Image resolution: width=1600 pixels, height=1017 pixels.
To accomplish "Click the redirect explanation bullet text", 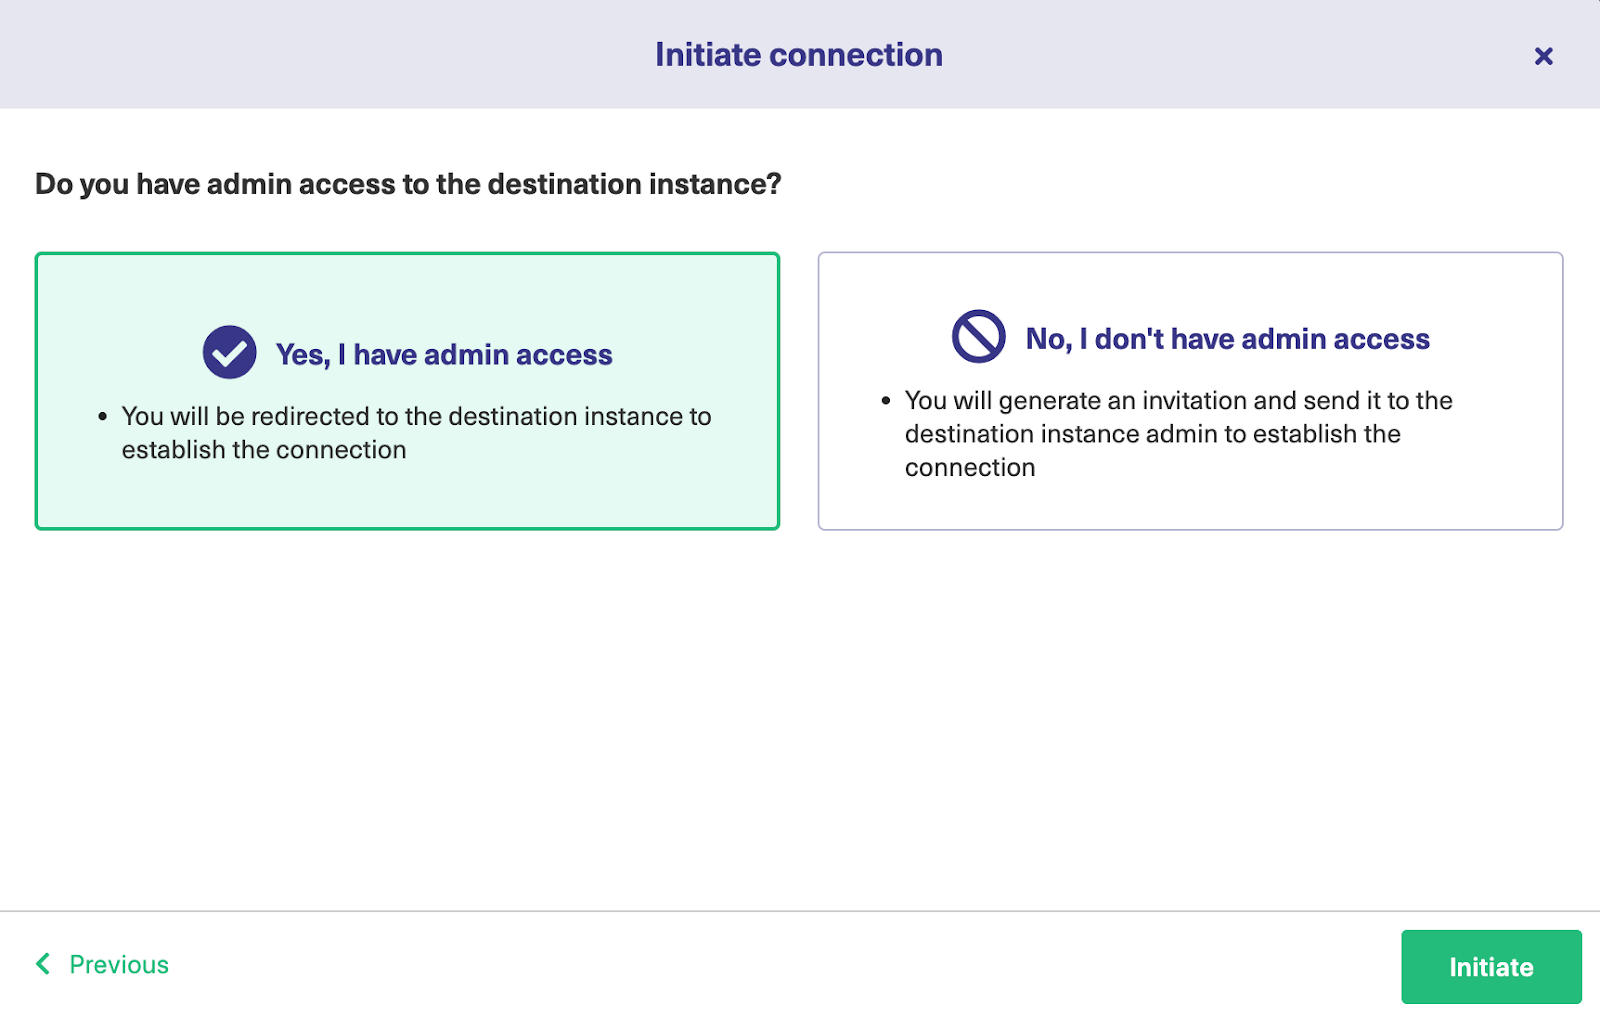I will tap(416, 433).
